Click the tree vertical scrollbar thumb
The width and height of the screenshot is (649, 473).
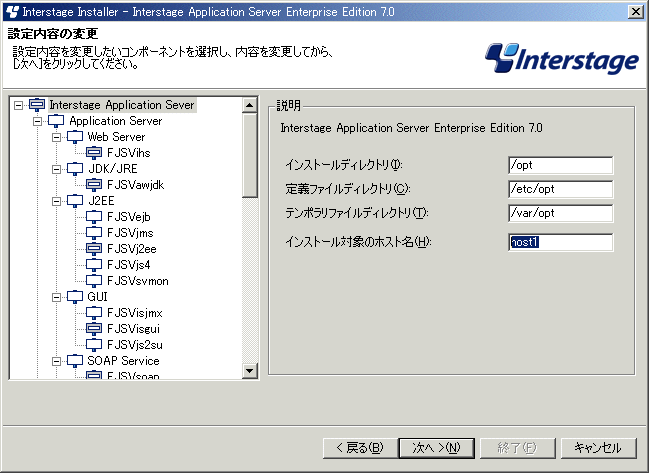coord(249,155)
